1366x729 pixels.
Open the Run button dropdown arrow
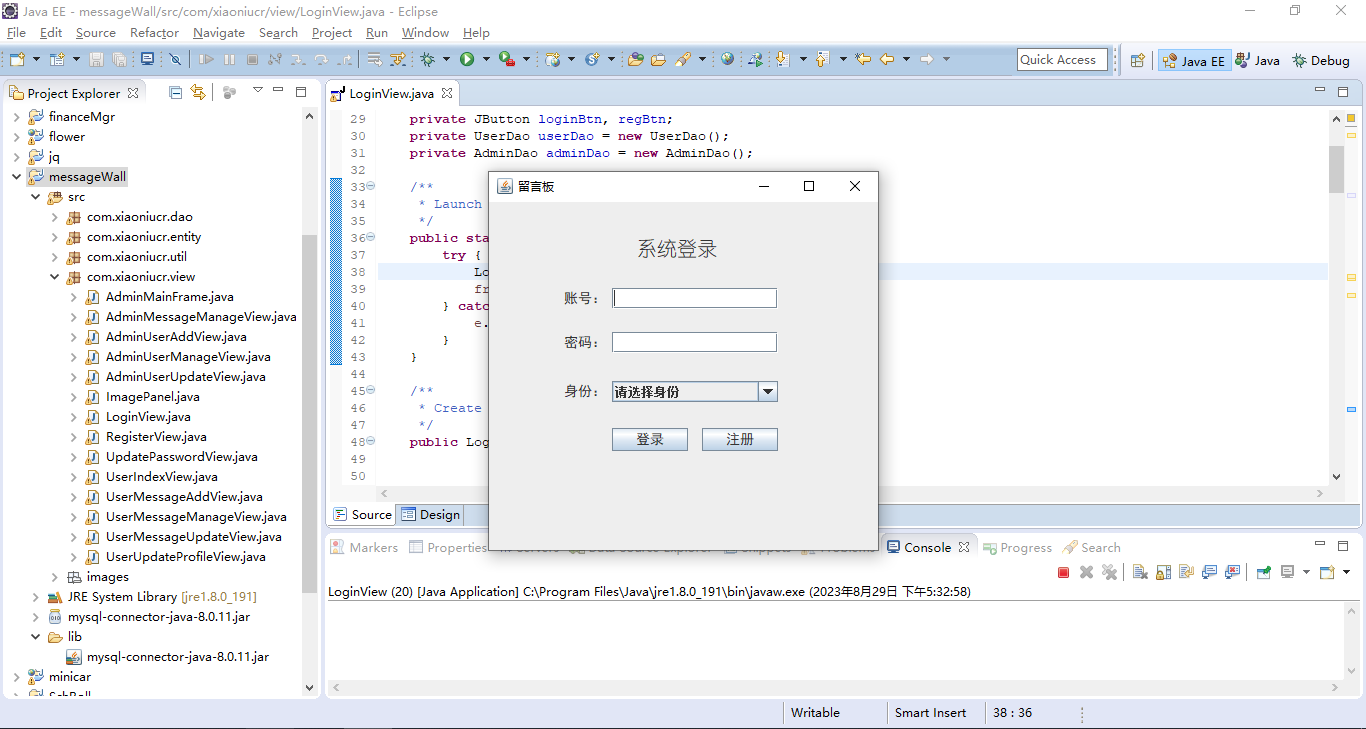(x=487, y=59)
